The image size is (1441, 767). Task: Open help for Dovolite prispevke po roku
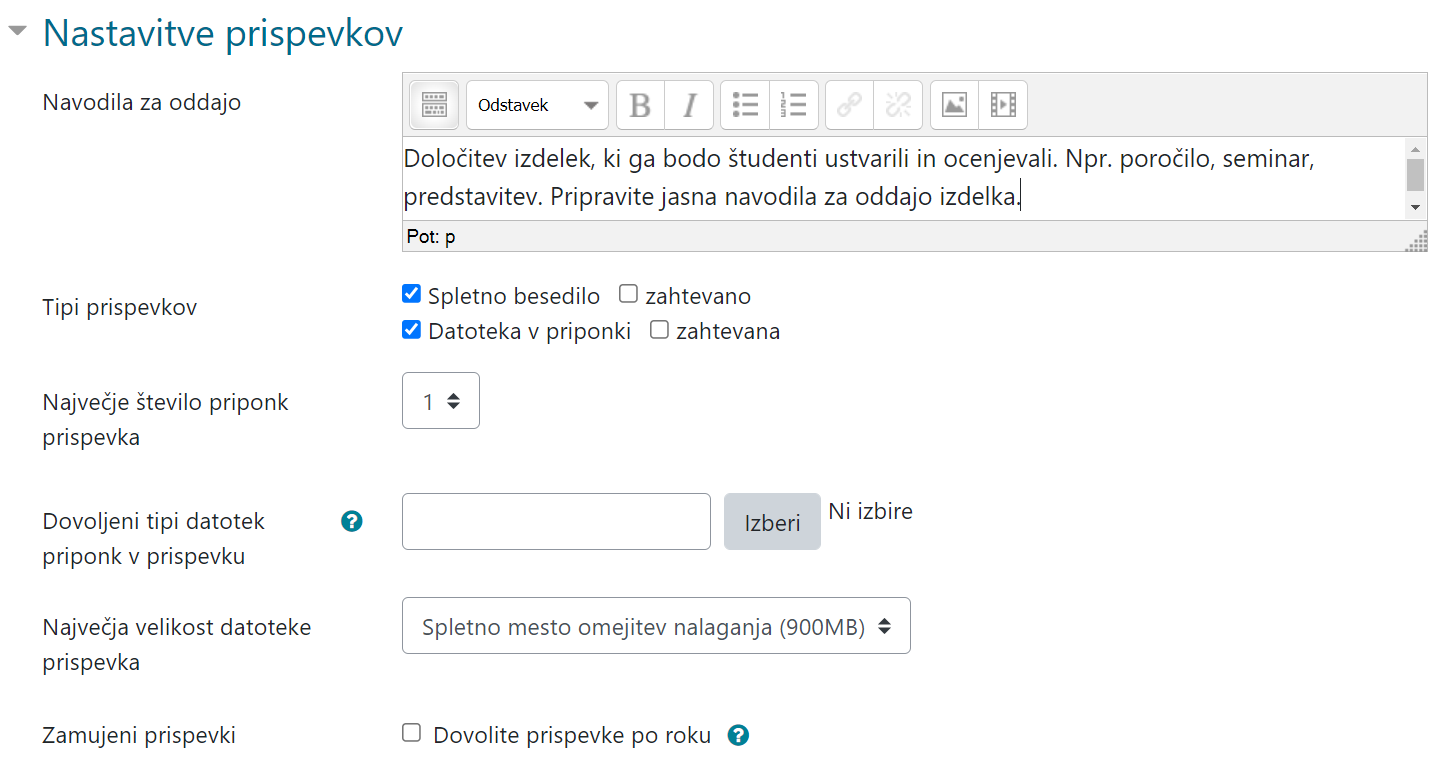[738, 734]
